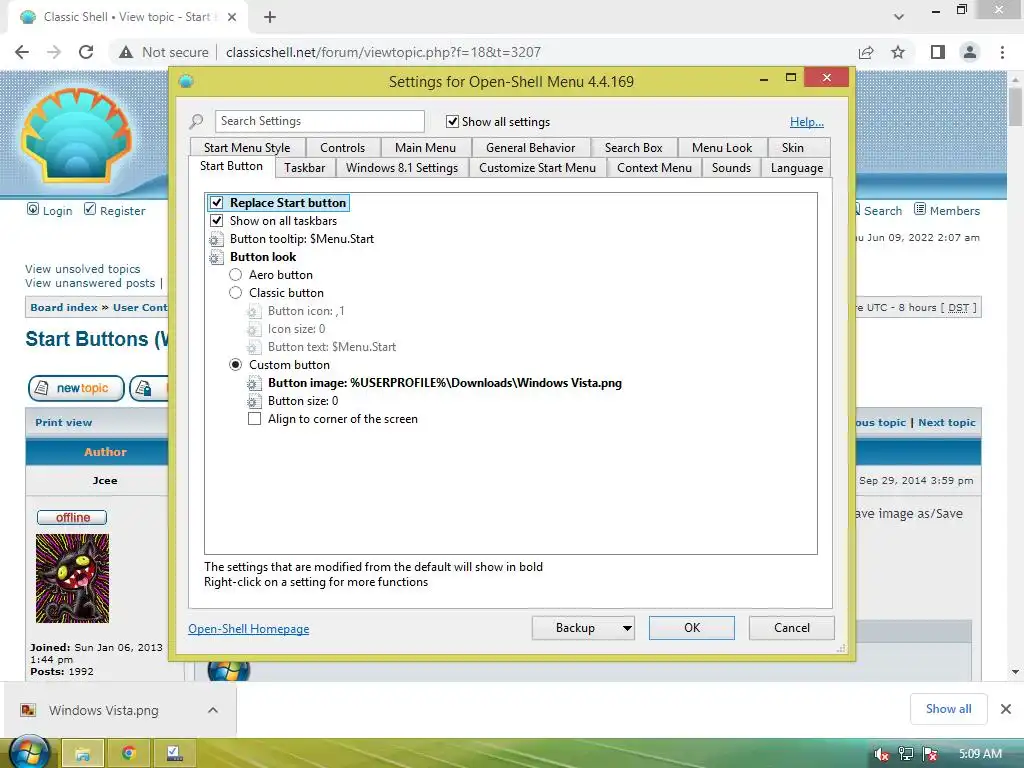This screenshot has height=768, width=1024.
Task: Switch to Sounds tab
Action: pos(731,168)
